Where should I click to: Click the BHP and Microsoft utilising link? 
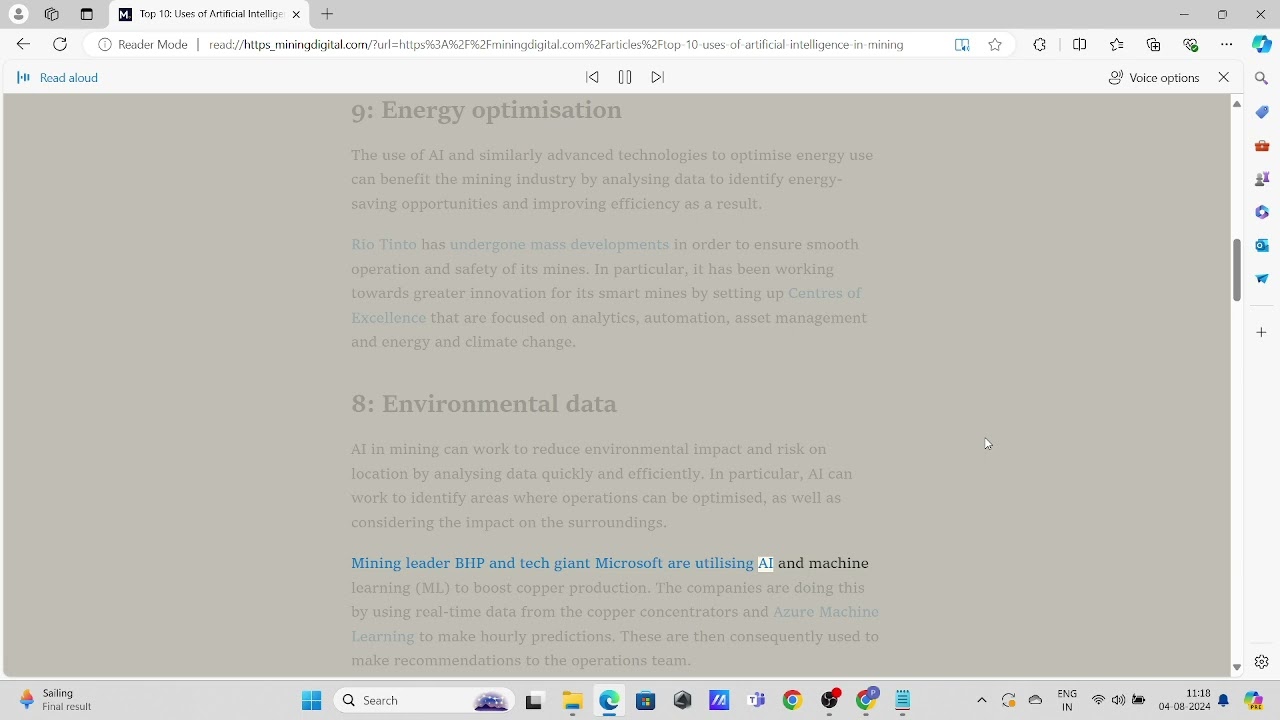[x=552, y=564]
